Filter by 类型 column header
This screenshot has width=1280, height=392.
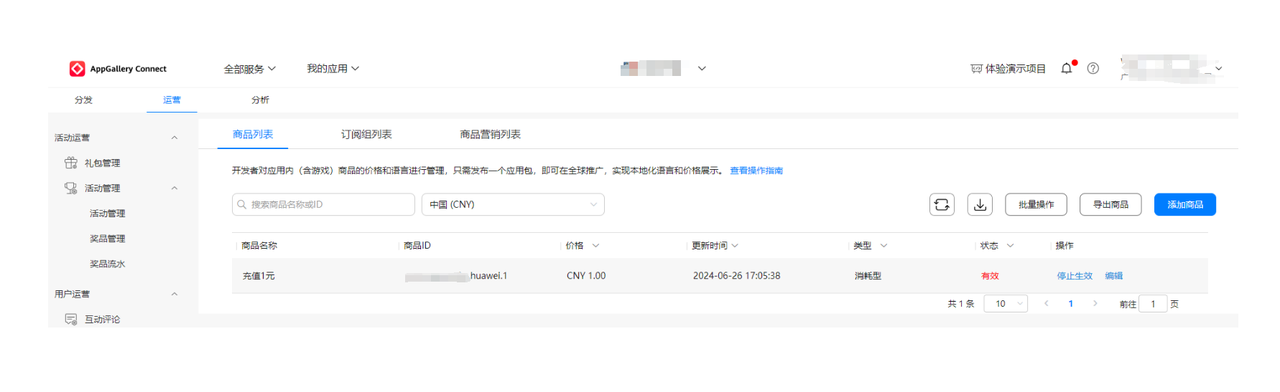(870, 245)
